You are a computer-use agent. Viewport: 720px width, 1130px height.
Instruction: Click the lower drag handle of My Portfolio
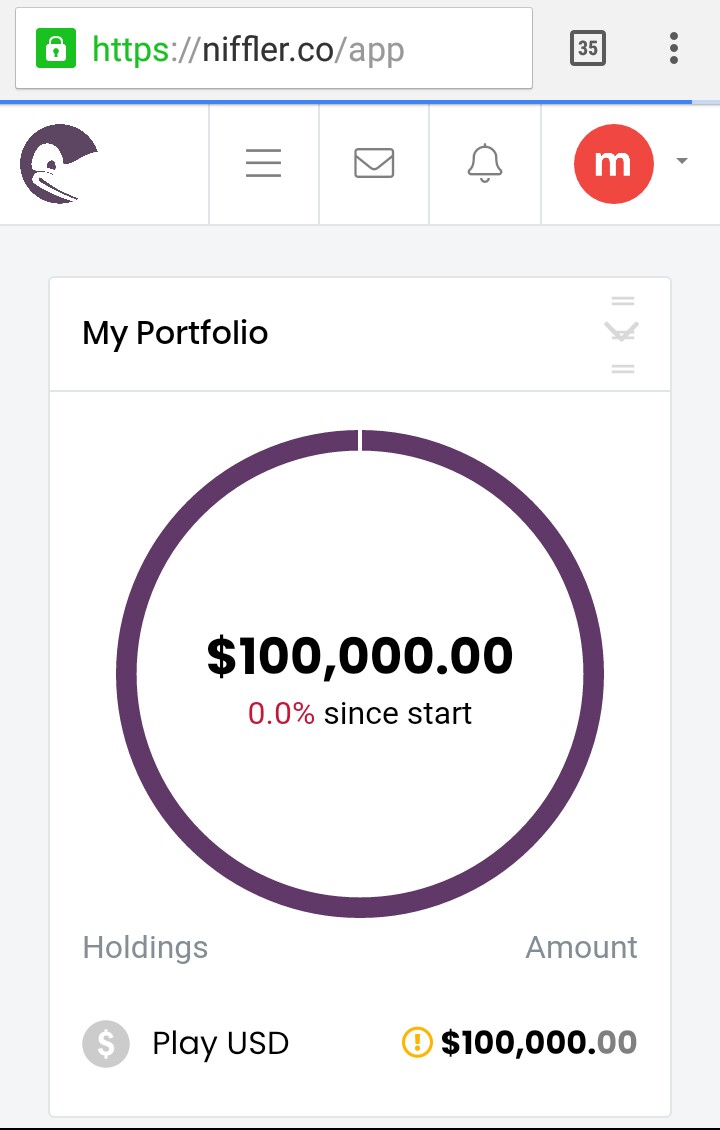point(623,368)
